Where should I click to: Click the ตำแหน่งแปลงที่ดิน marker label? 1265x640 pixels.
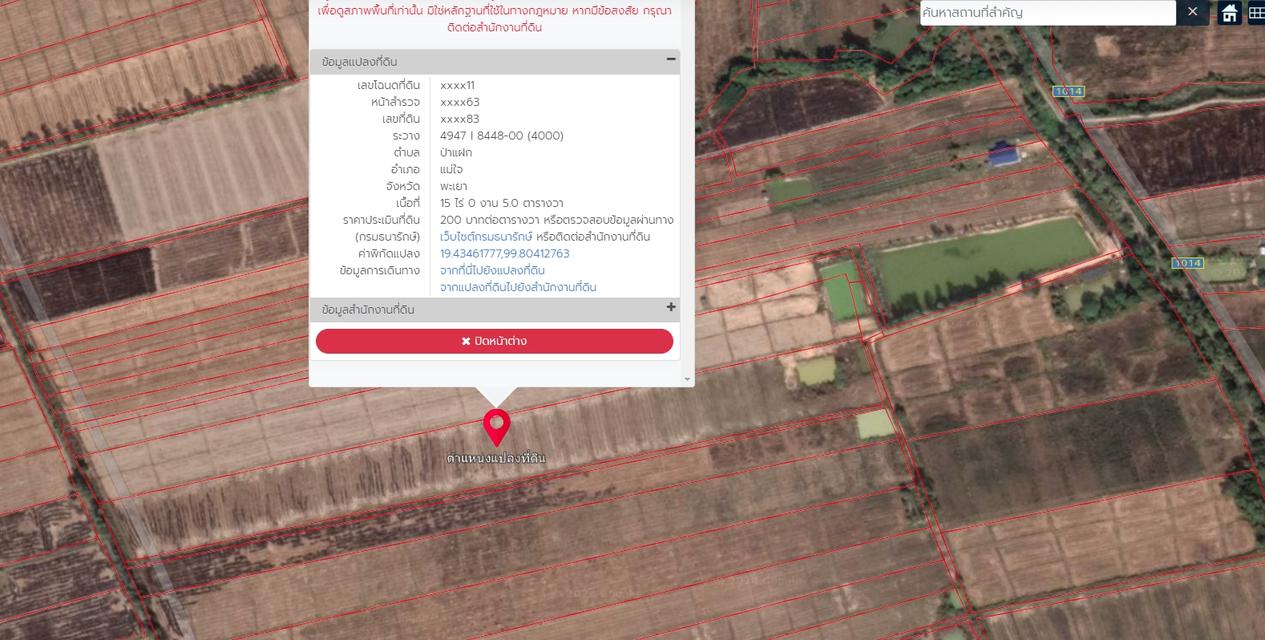[x=496, y=458]
